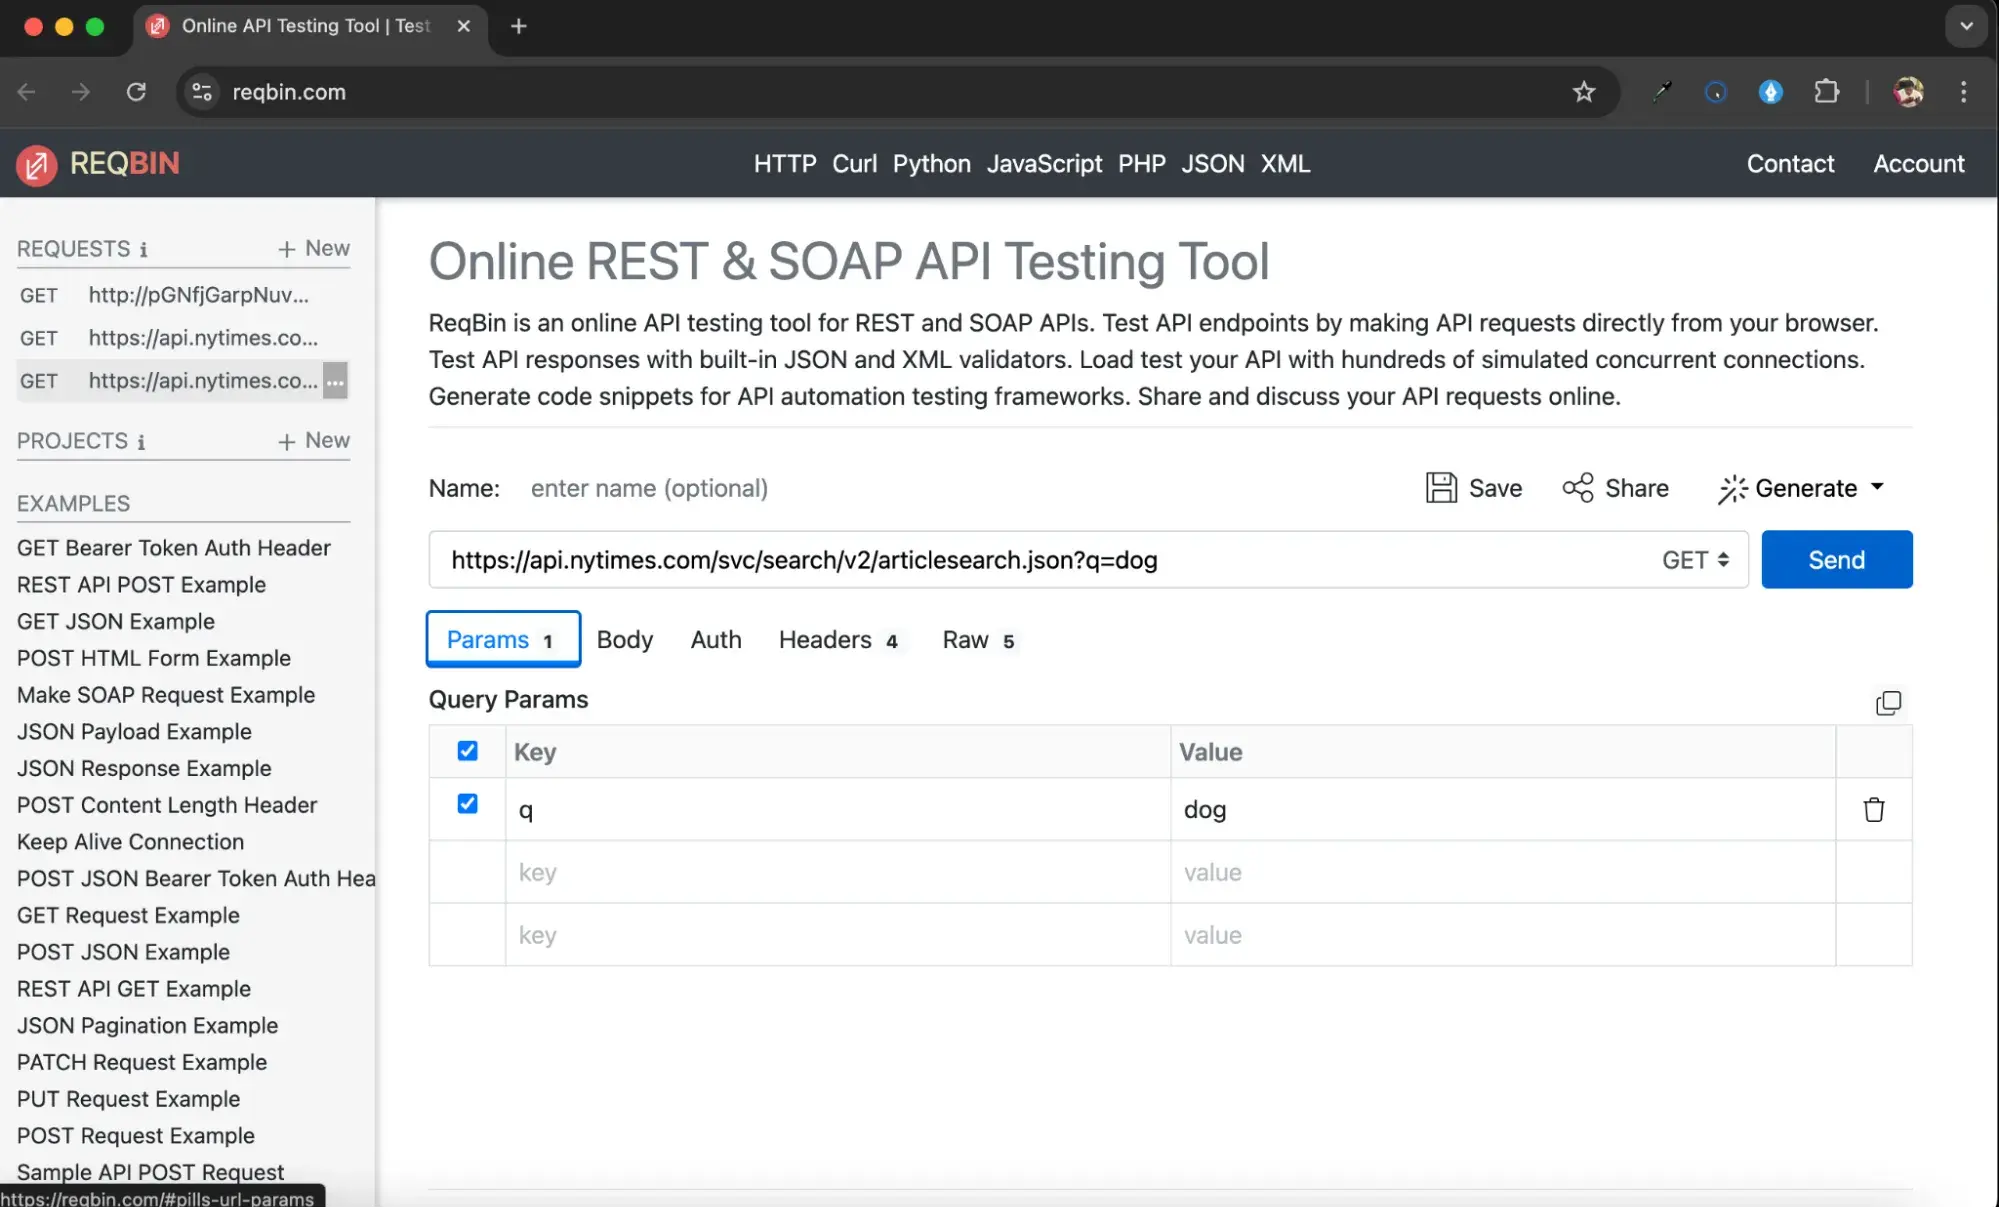Open the browser extensions puzzle icon
Viewport: 1999px width, 1208px height.
point(1826,92)
